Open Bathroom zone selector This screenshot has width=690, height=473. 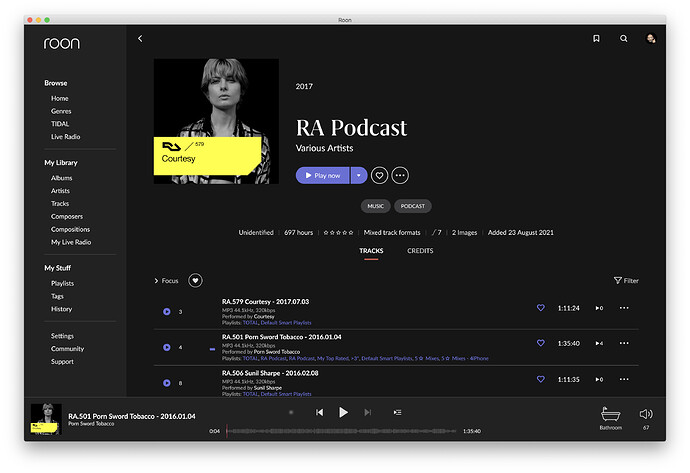click(x=611, y=418)
